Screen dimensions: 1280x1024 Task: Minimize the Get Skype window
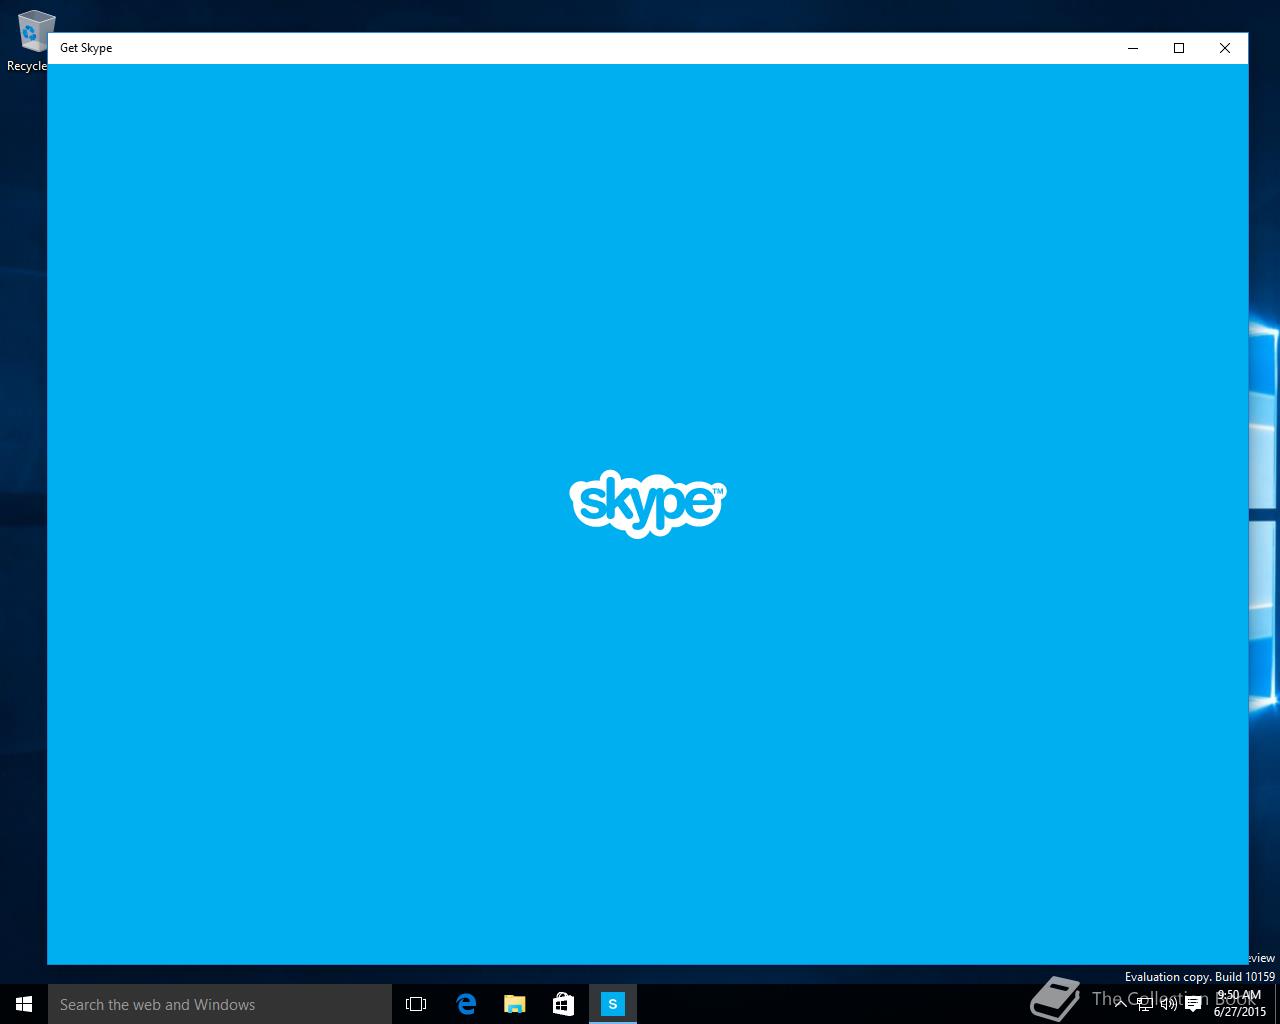(1133, 48)
